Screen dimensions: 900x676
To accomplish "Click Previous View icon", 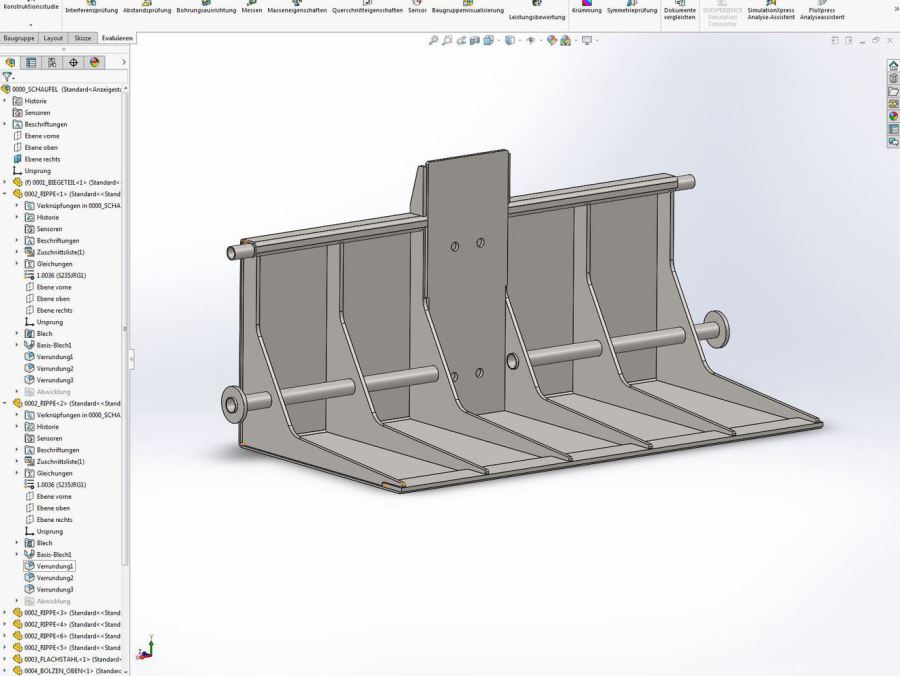I will tap(461, 40).
